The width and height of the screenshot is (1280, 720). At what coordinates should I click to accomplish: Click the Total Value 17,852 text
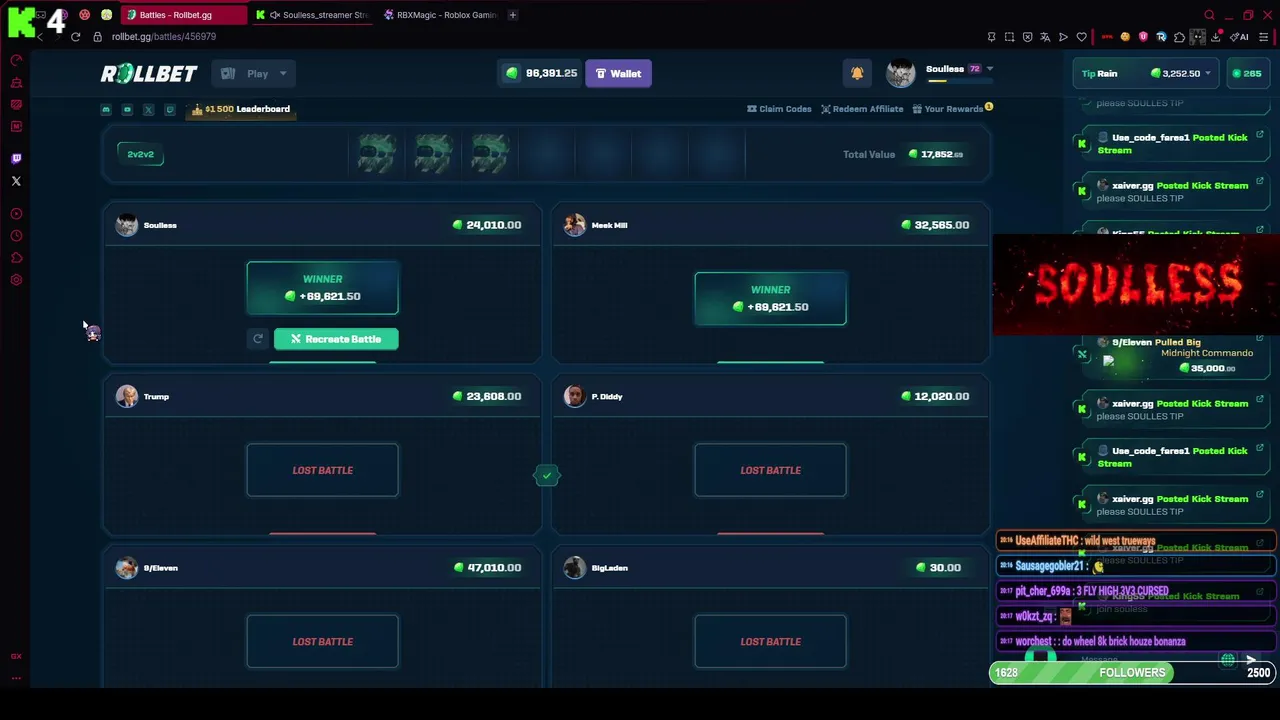903,155
